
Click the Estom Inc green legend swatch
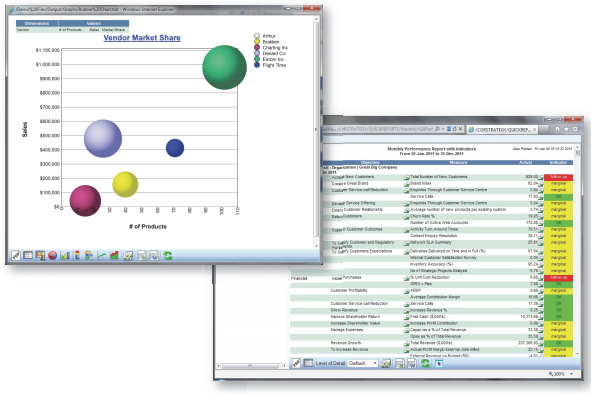pos(257,59)
